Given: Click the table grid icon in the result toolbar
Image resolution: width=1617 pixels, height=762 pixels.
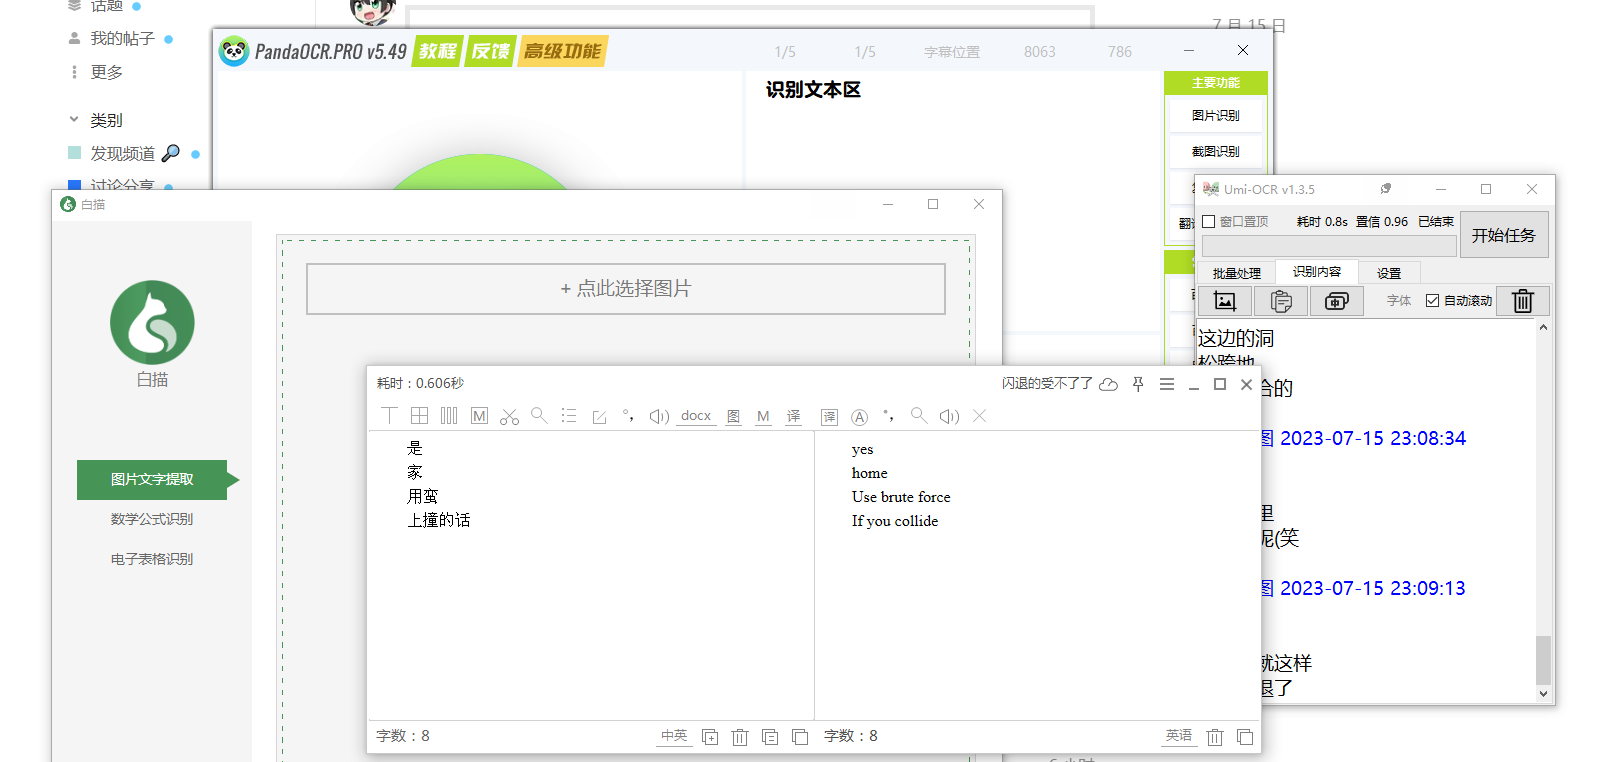Looking at the screenshot, I should 420,416.
